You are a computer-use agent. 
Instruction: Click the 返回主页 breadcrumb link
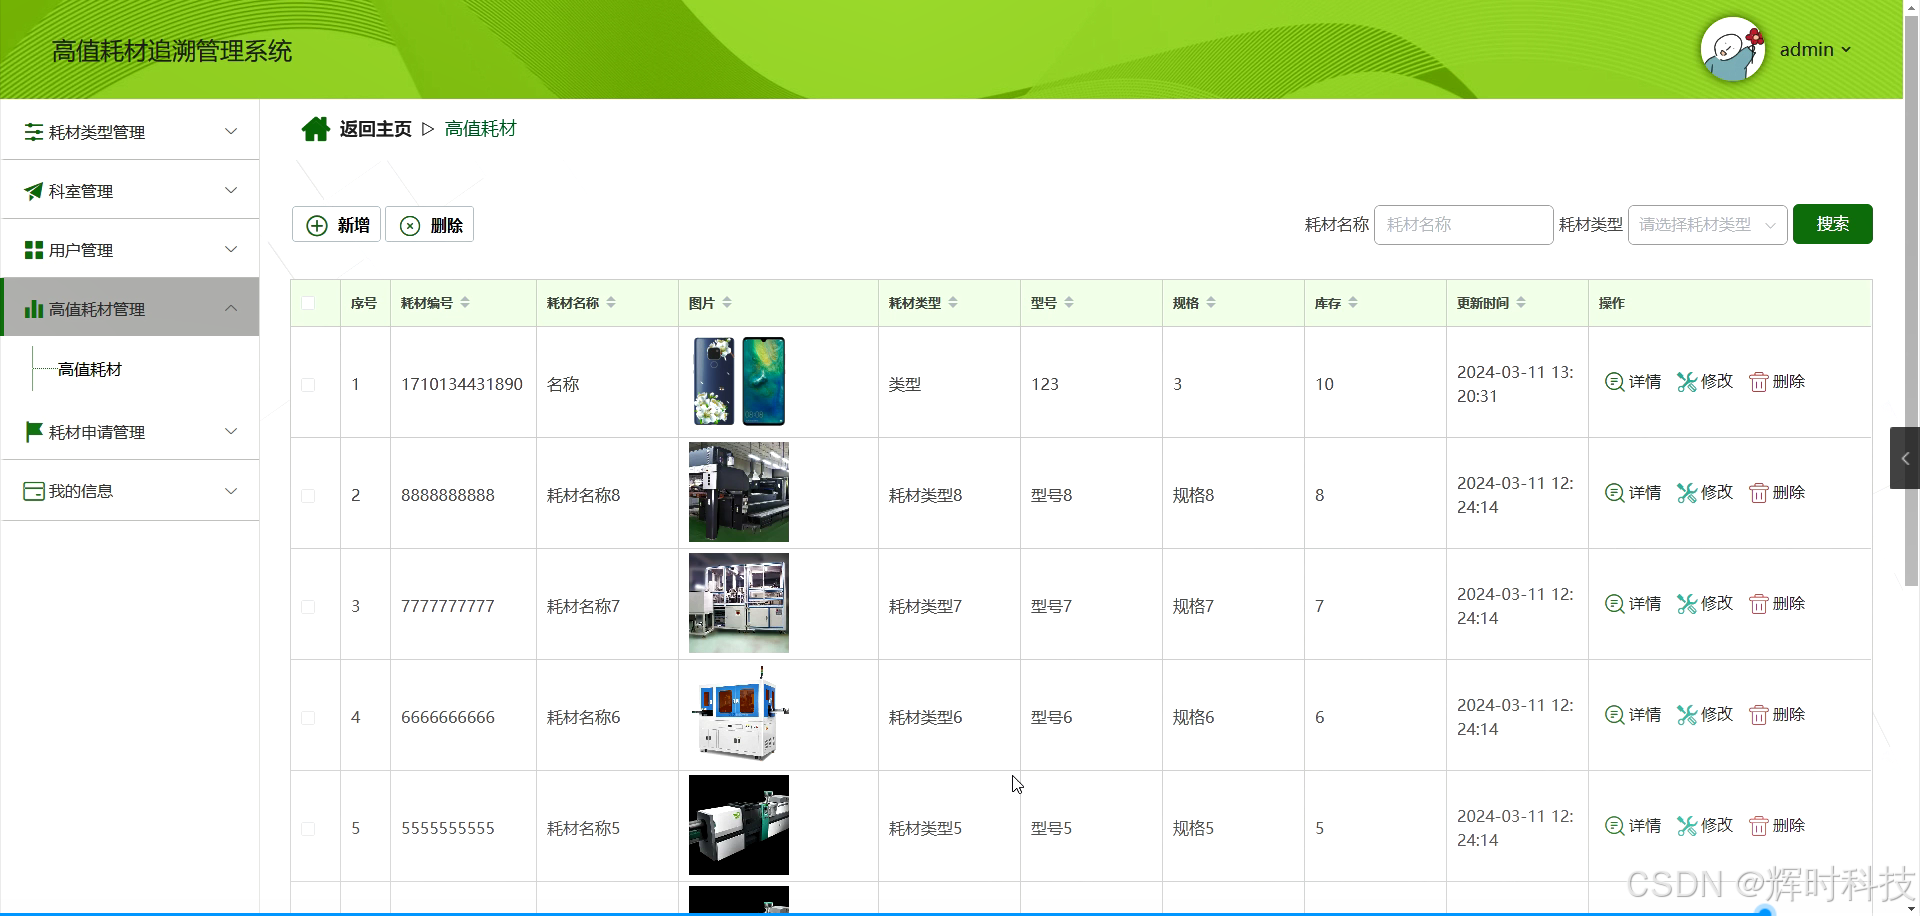point(375,129)
